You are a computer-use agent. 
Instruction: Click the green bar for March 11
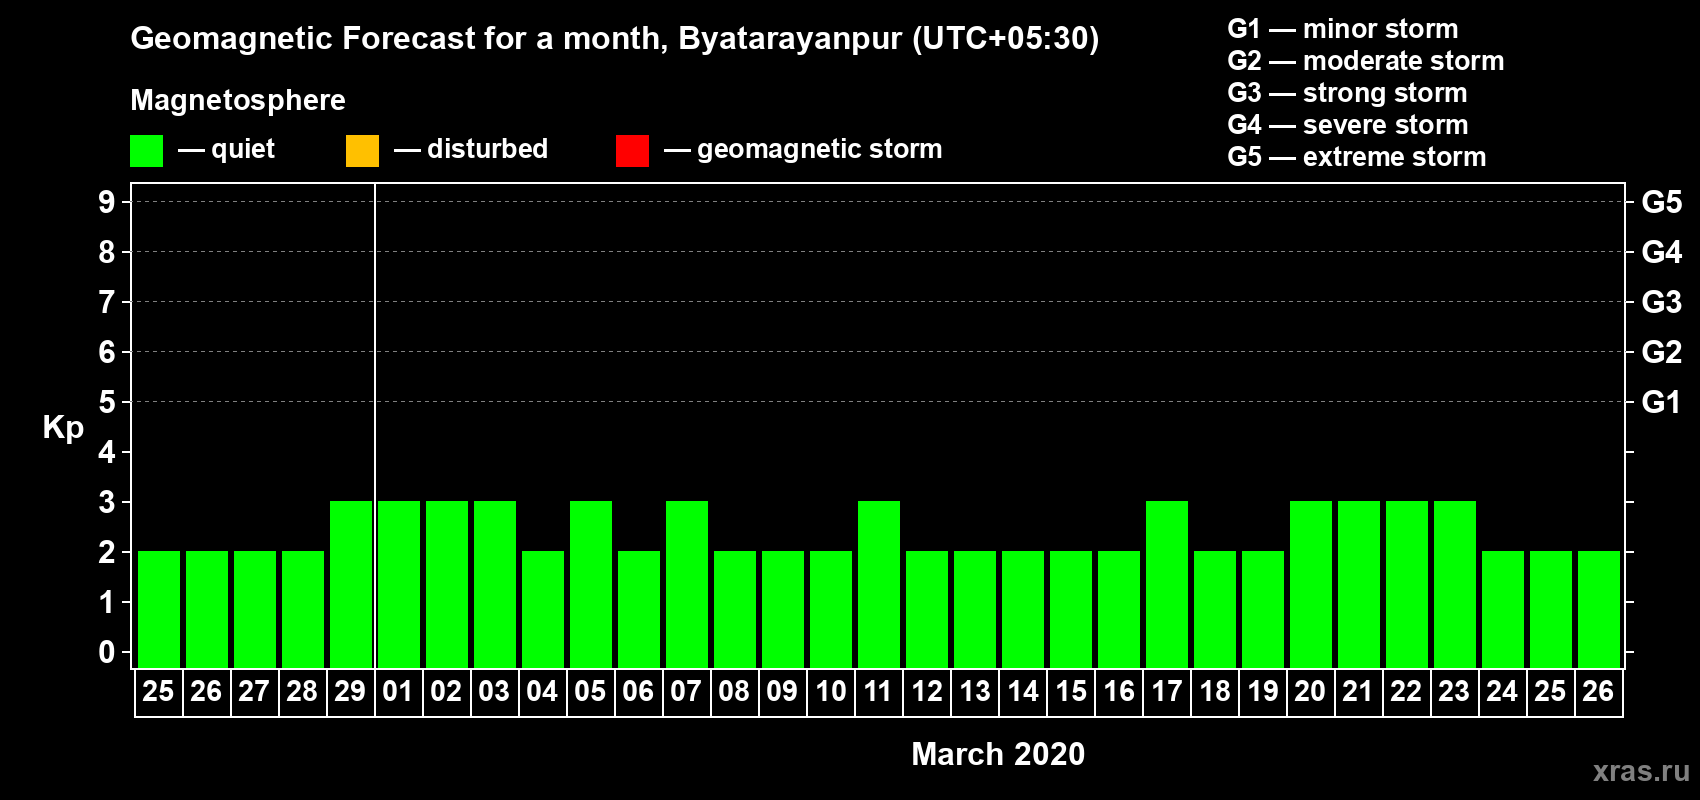coord(879,584)
